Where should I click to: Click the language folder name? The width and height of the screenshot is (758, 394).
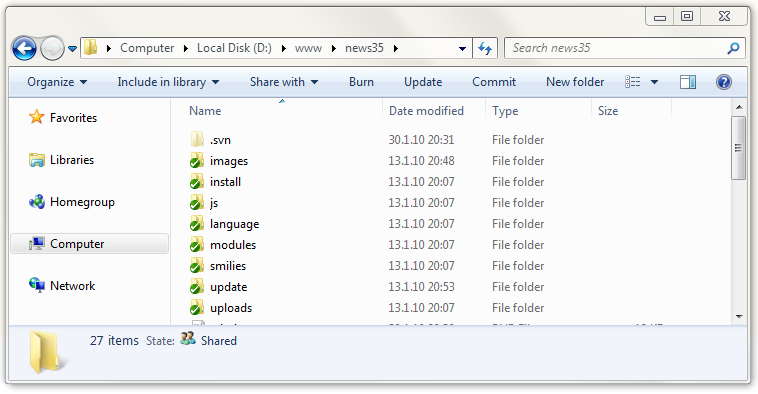234,224
